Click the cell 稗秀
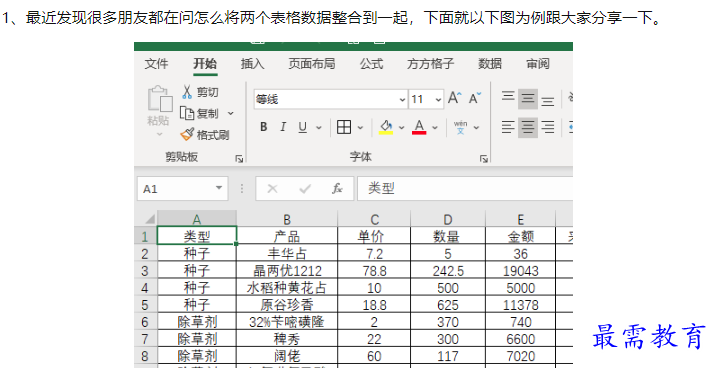Viewport: 714px width, 368px height. coord(287,339)
